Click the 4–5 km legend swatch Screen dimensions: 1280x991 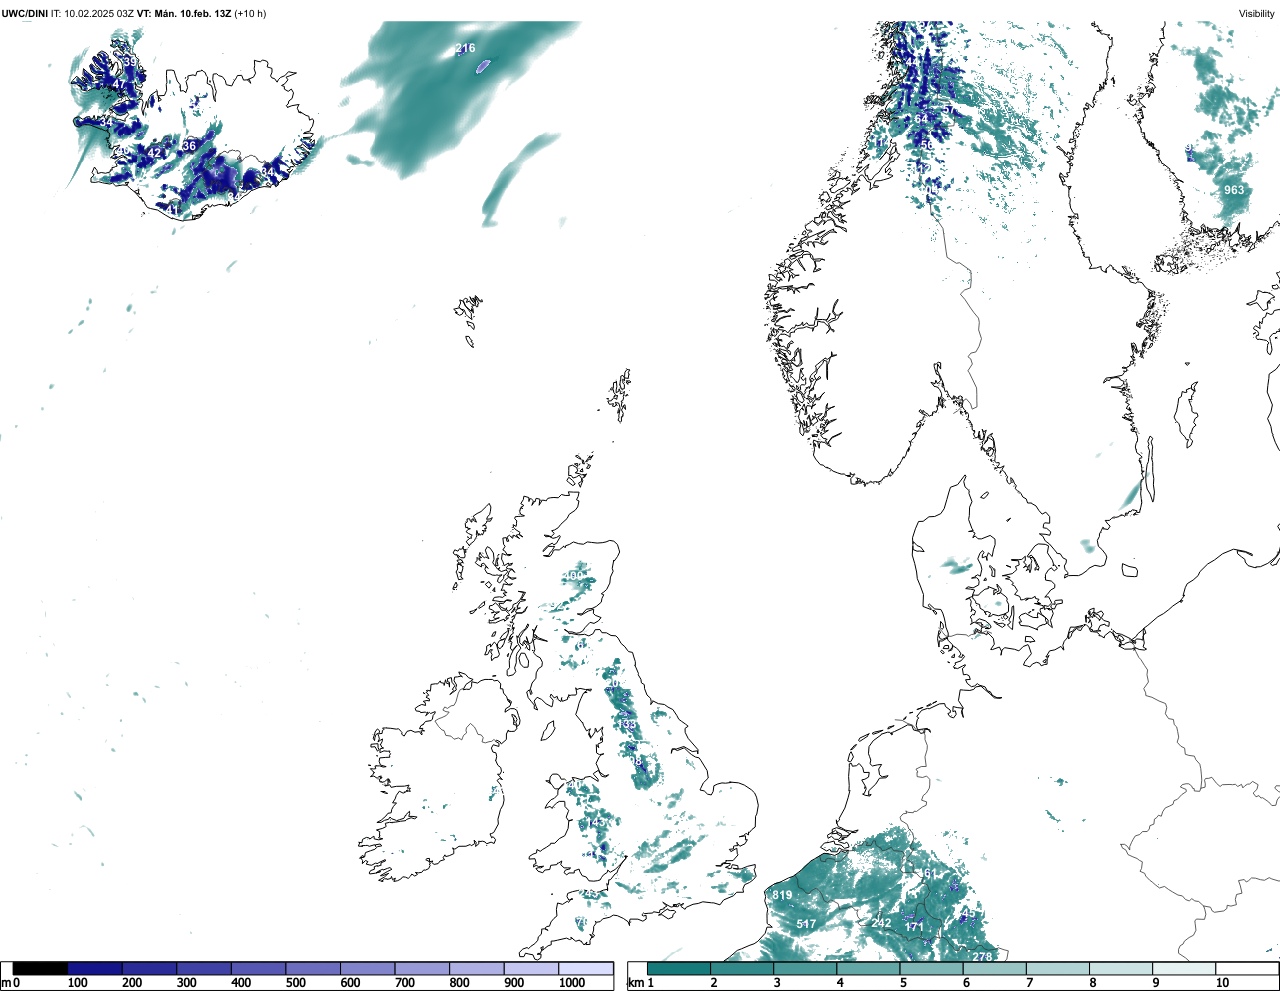click(868, 968)
